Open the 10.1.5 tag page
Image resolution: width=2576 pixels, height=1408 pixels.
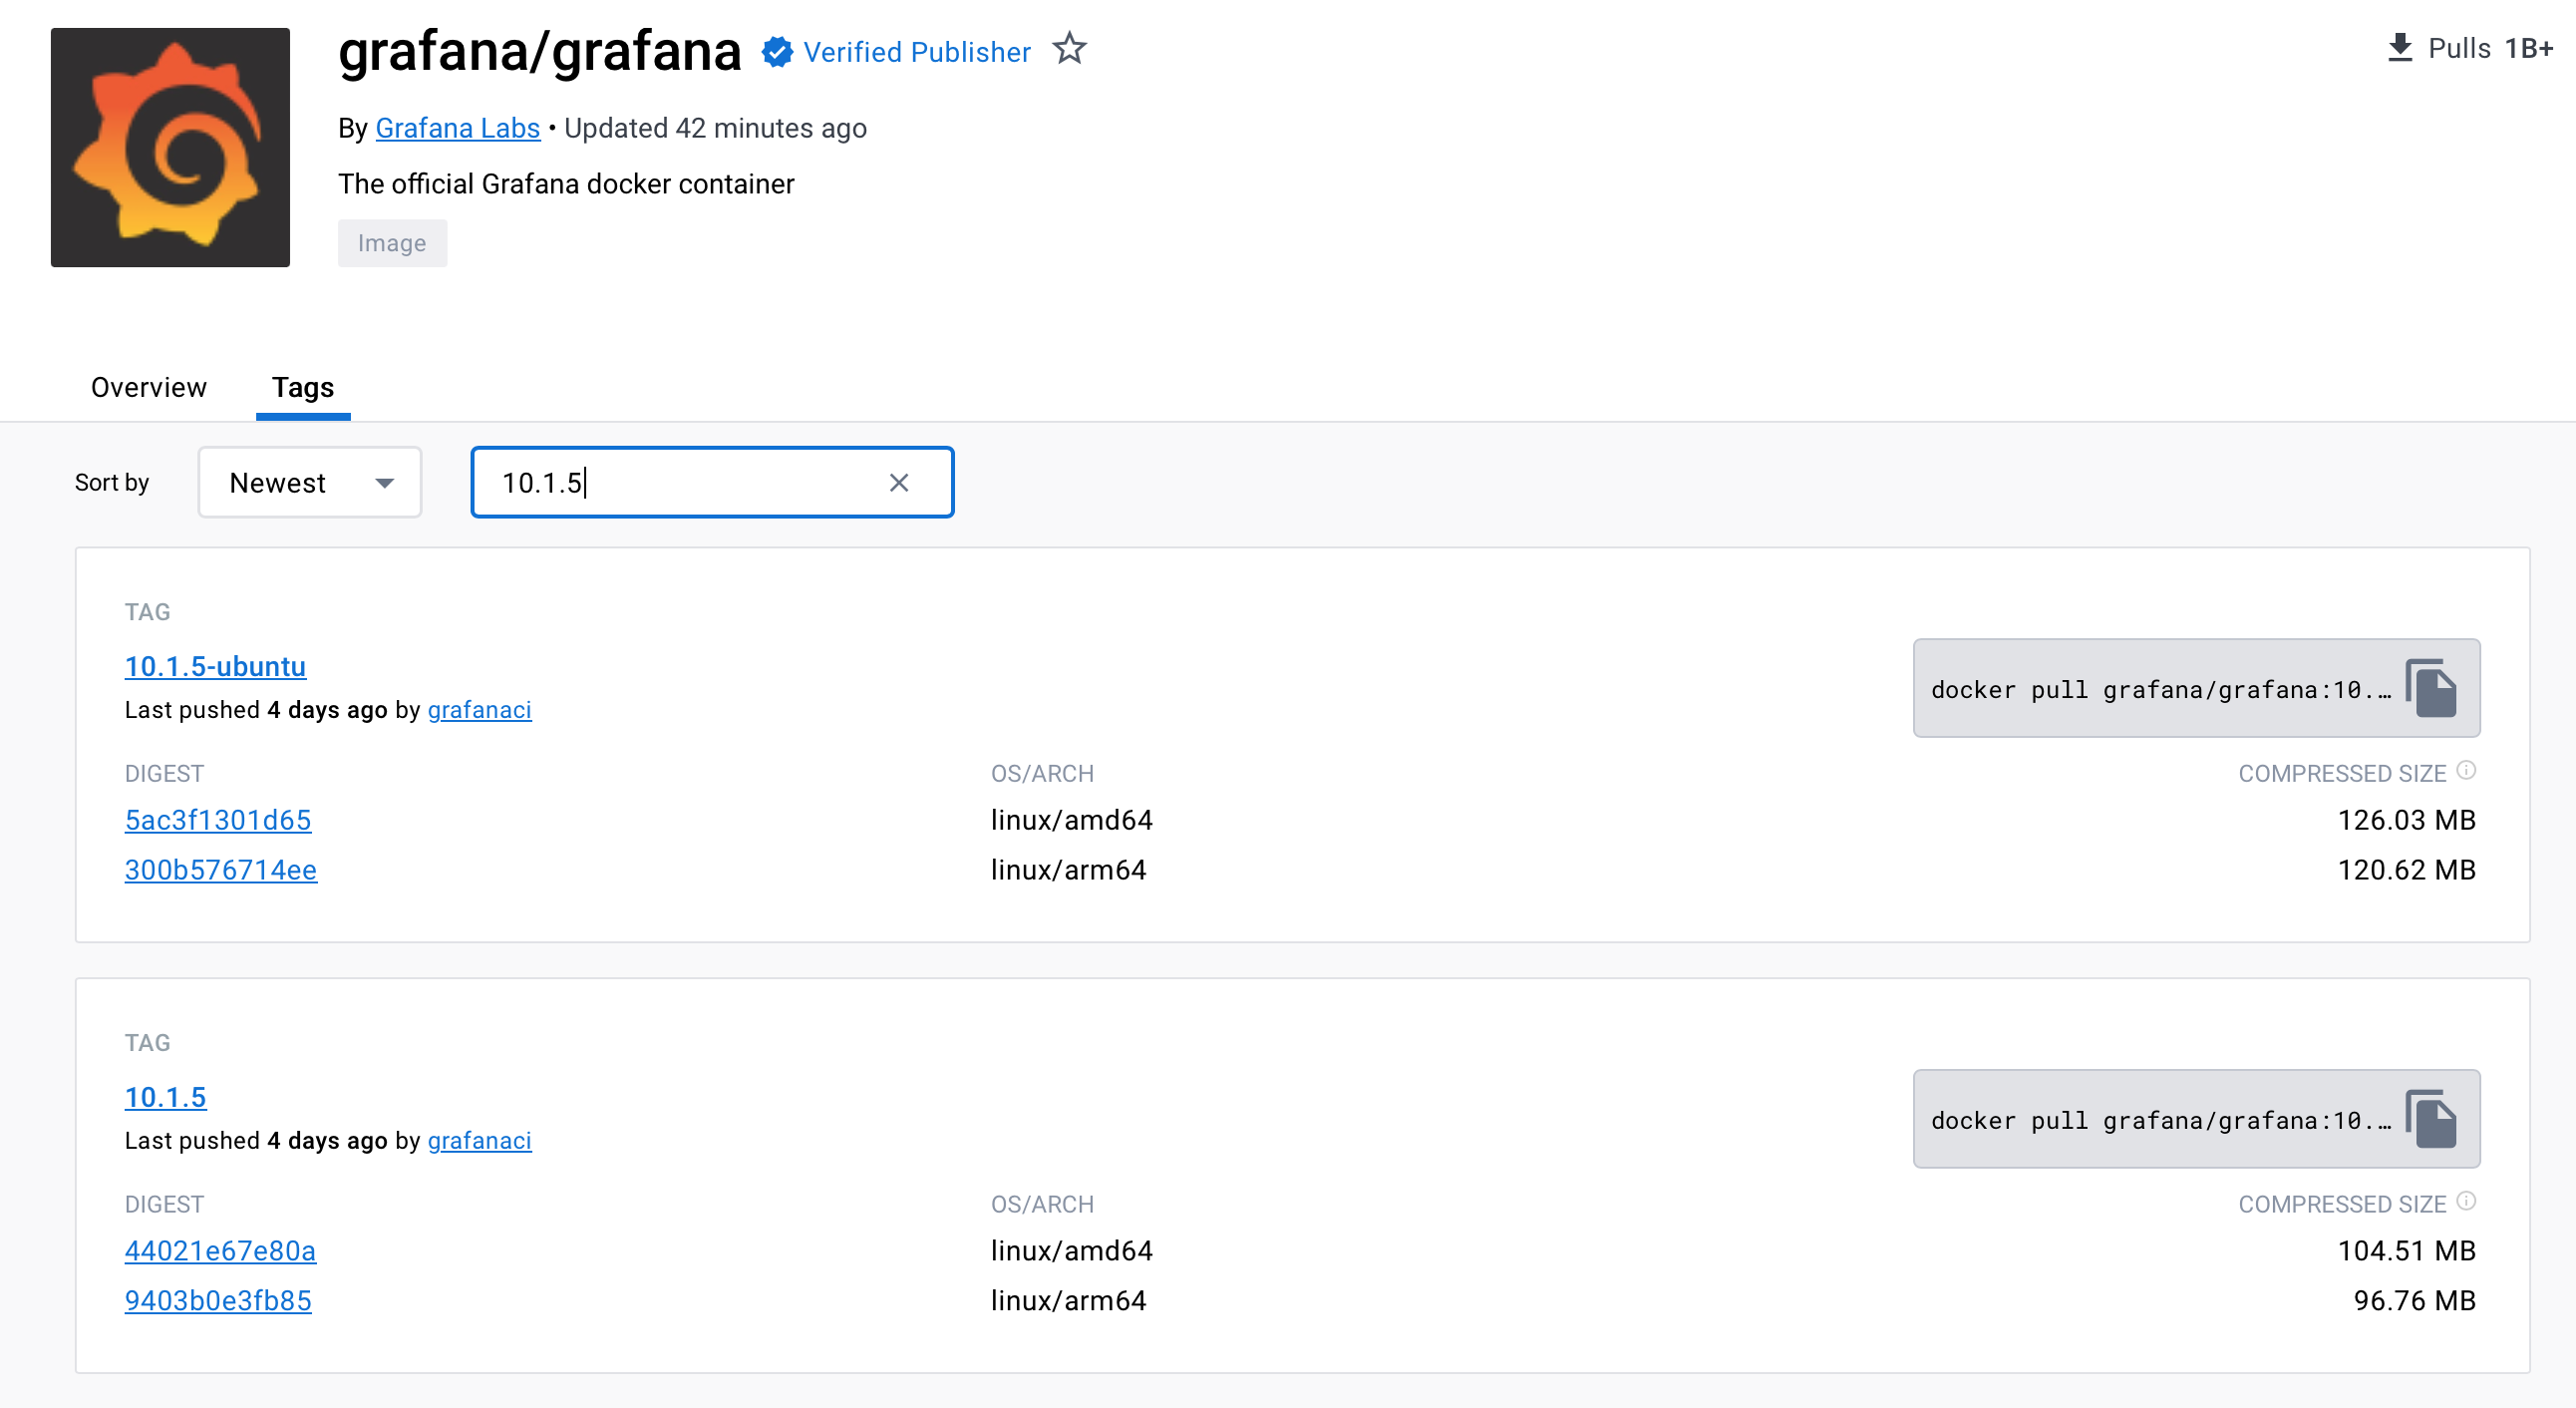pyautogui.click(x=166, y=1097)
